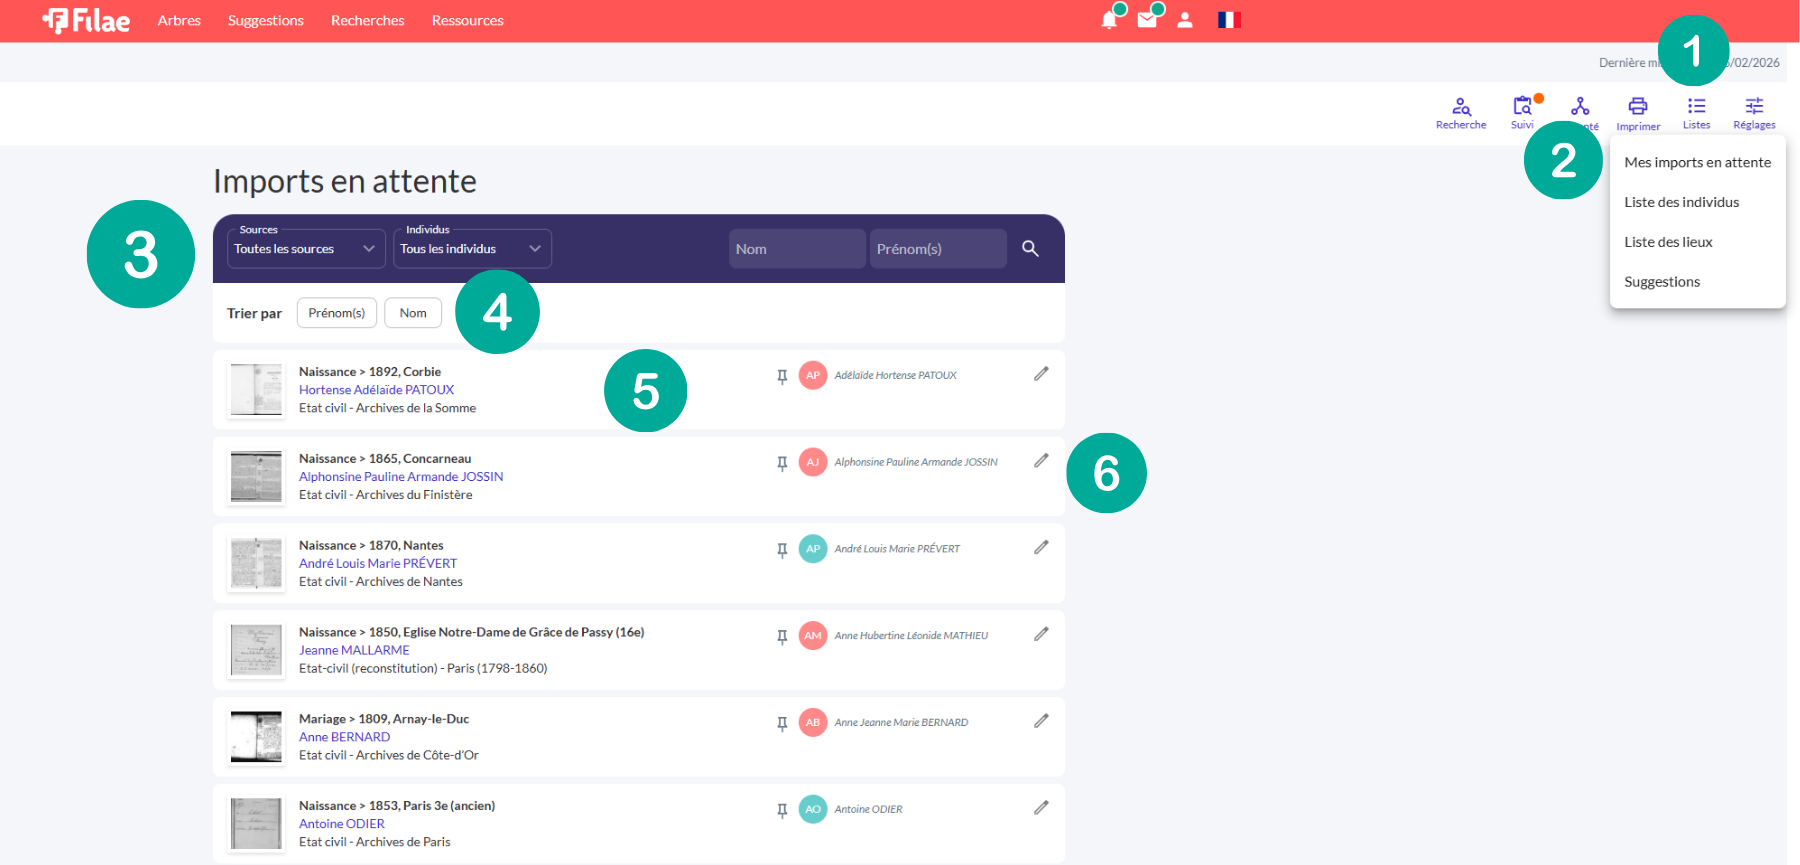Sort by Prénom(s) button
The height and width of the screenshot is (865, 1800).
(x=337, y=313)
